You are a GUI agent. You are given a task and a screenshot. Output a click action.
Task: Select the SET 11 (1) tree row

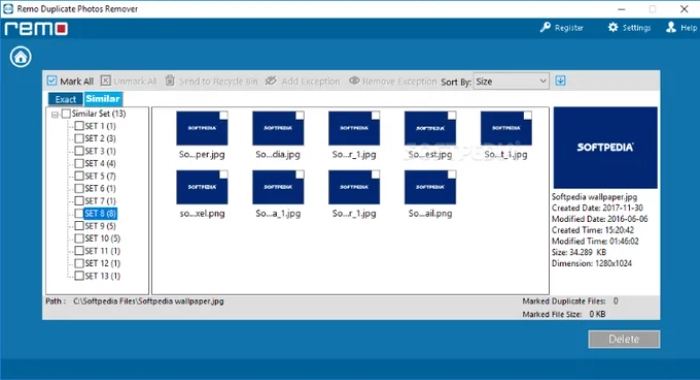click(x=102, y=251)
